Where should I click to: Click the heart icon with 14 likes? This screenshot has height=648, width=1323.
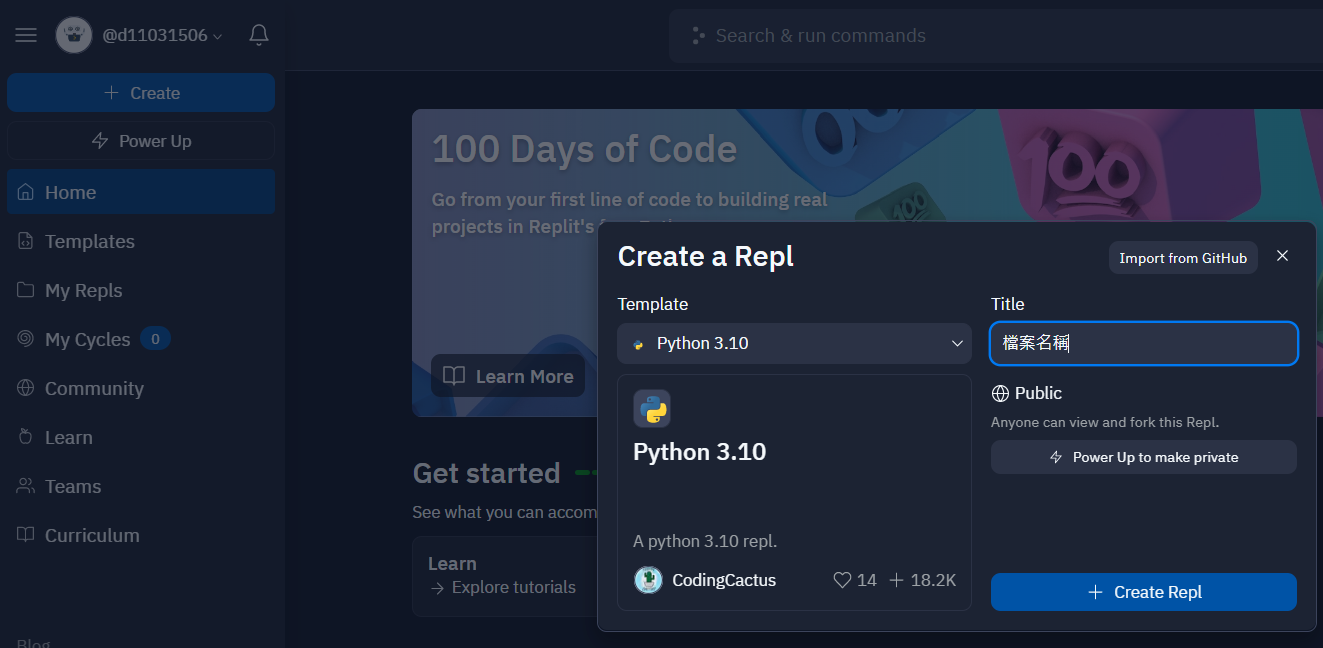[x=842, y=580]
